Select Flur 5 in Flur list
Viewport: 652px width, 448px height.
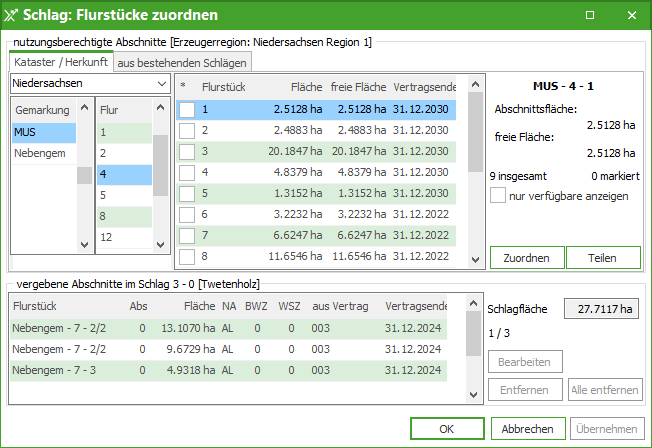(x=104, y=195)
